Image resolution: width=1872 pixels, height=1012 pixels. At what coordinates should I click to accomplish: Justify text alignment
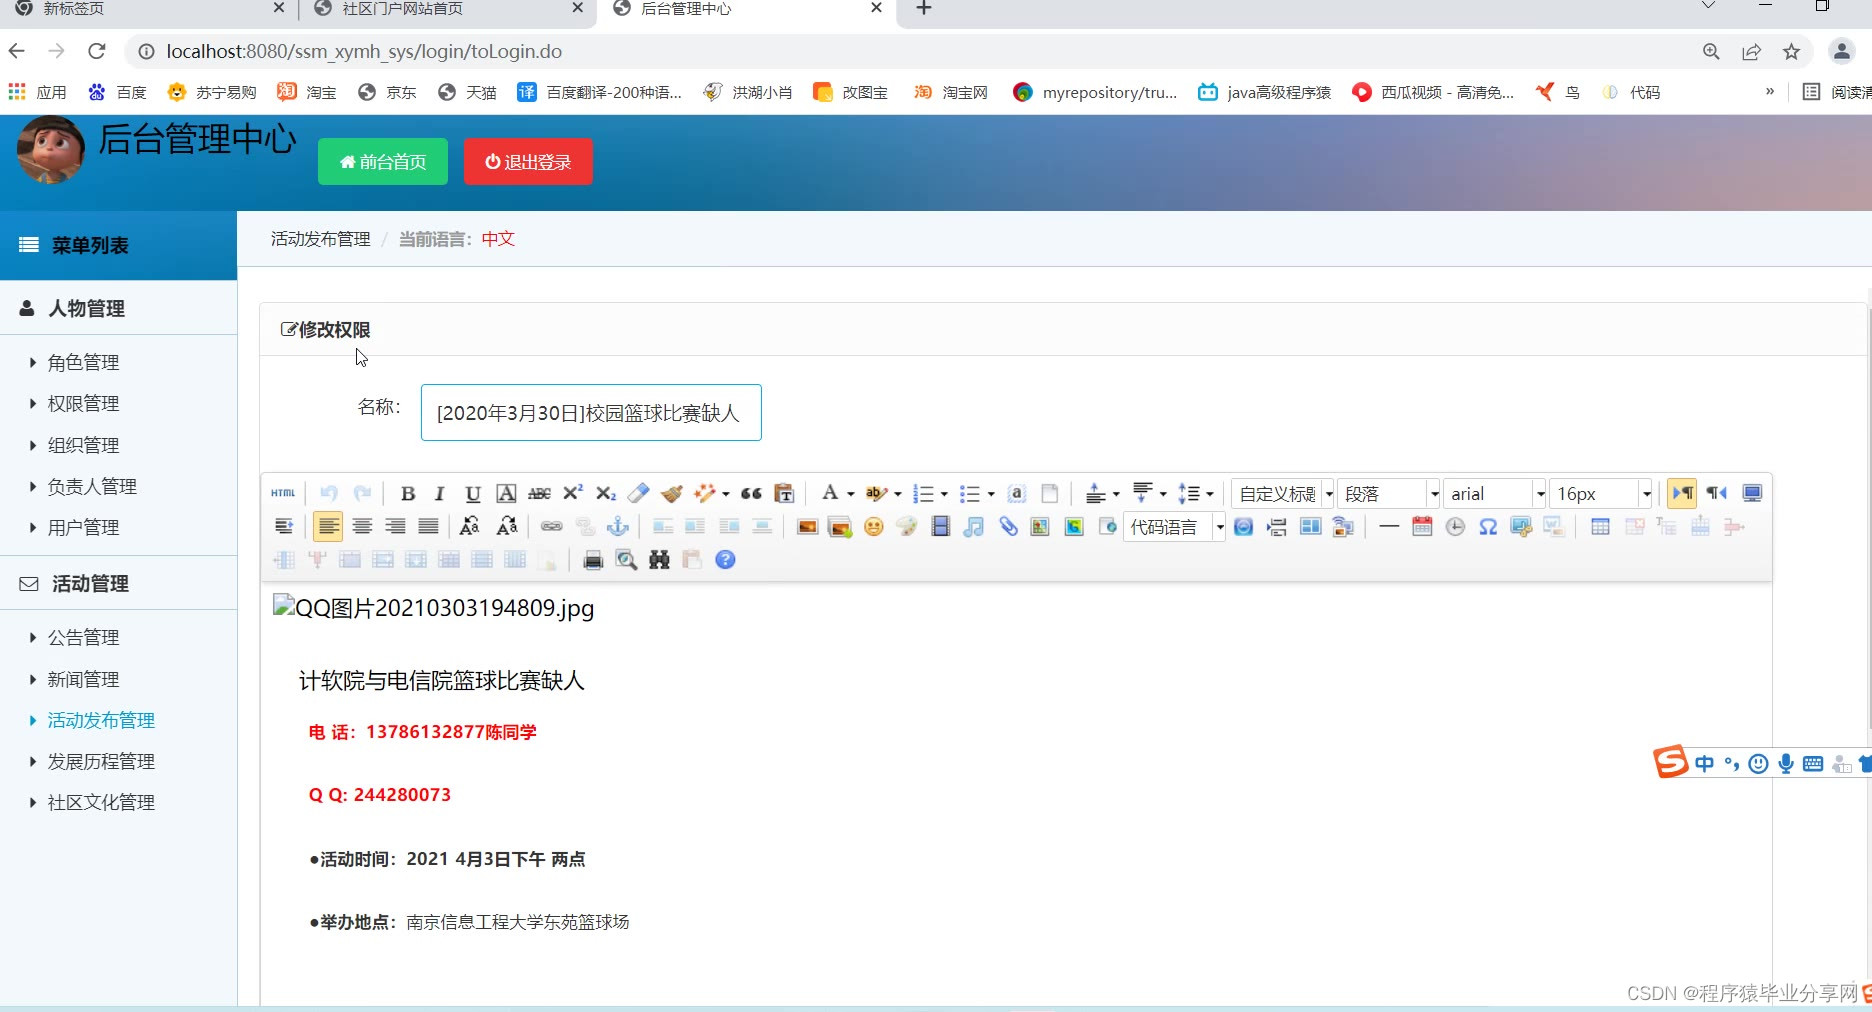[x=428, y=526]
